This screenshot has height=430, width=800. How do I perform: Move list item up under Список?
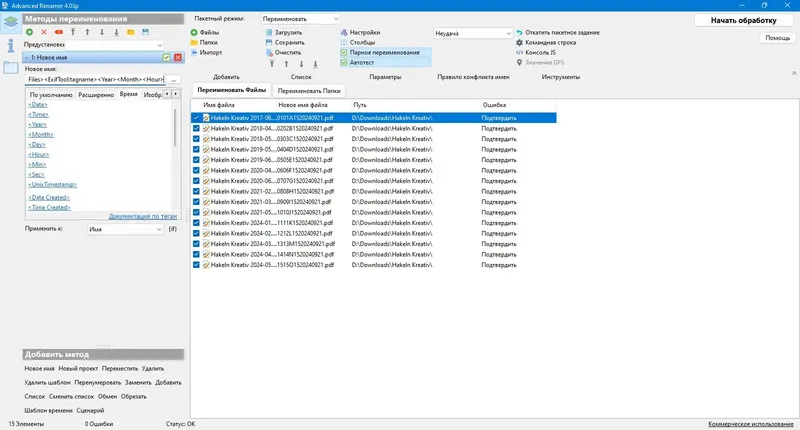[286, 64]
